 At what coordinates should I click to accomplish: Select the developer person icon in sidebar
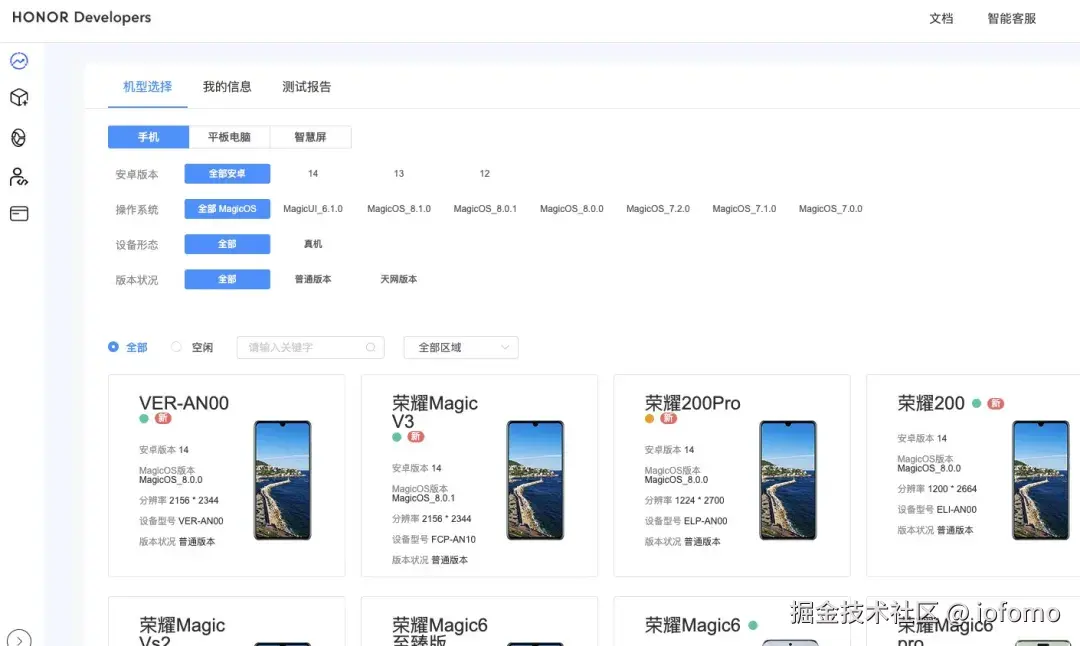(19, 176)
